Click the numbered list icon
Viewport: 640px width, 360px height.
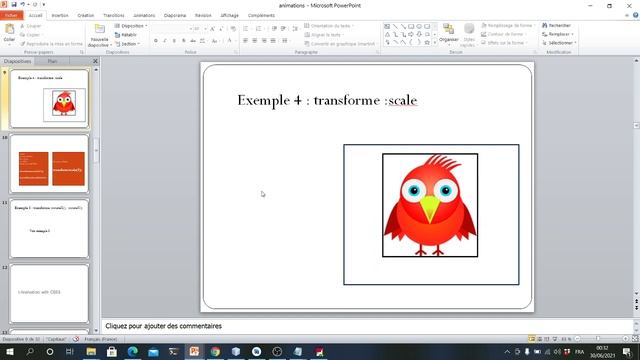tap(258, 29)
